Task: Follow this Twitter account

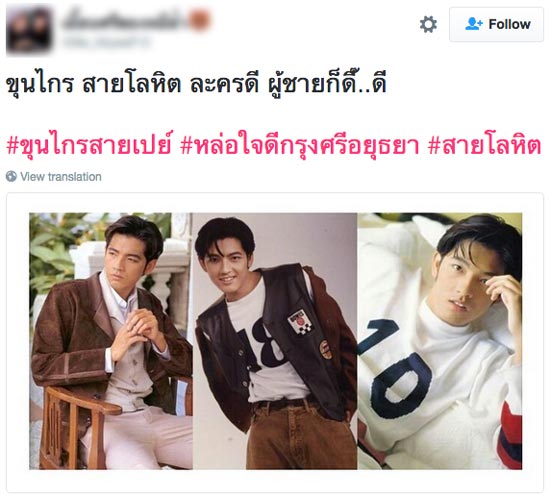Action: (496, 24)
